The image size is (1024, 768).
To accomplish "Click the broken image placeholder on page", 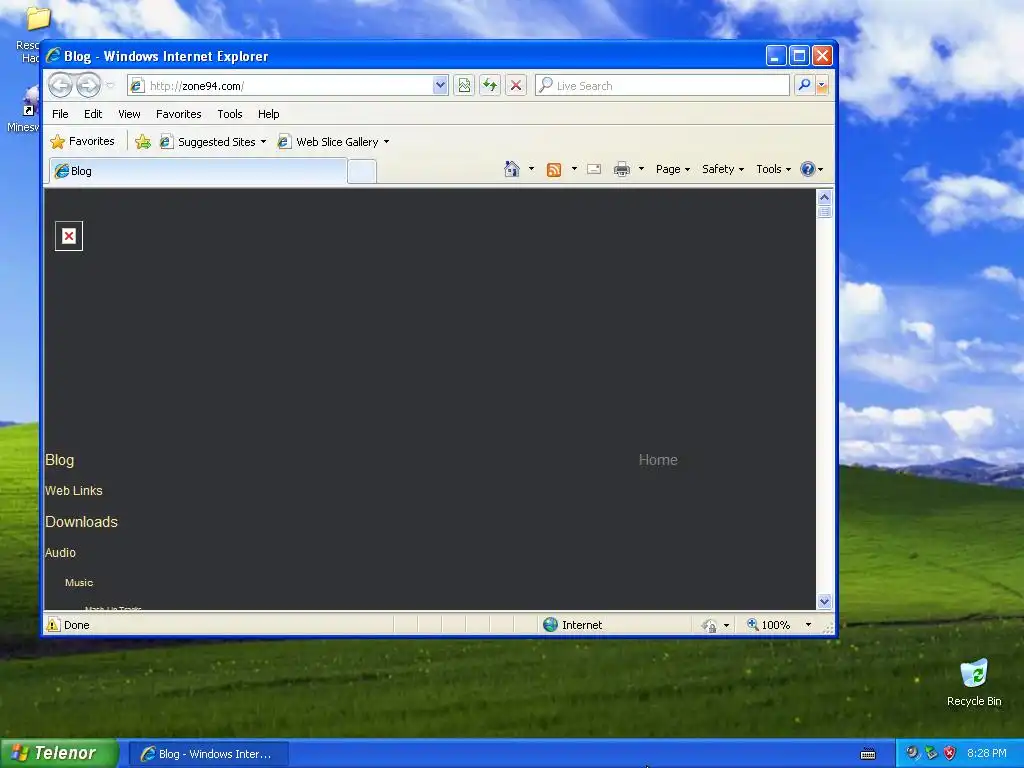I will click(69, 236).
